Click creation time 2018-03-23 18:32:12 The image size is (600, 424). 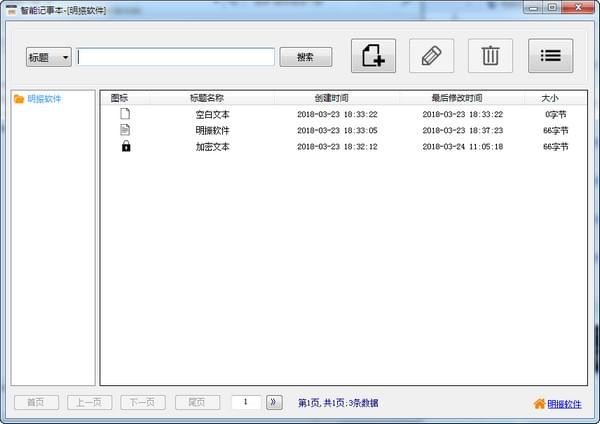point(337,147)
